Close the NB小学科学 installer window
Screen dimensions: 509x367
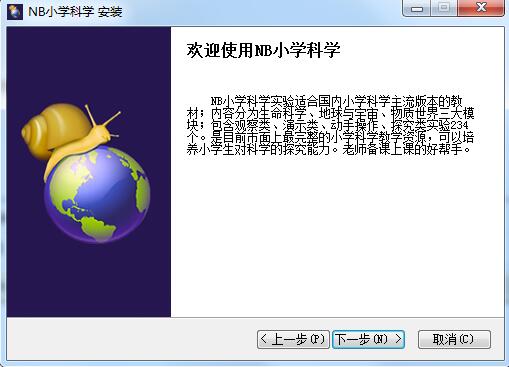tap(481, 8)
